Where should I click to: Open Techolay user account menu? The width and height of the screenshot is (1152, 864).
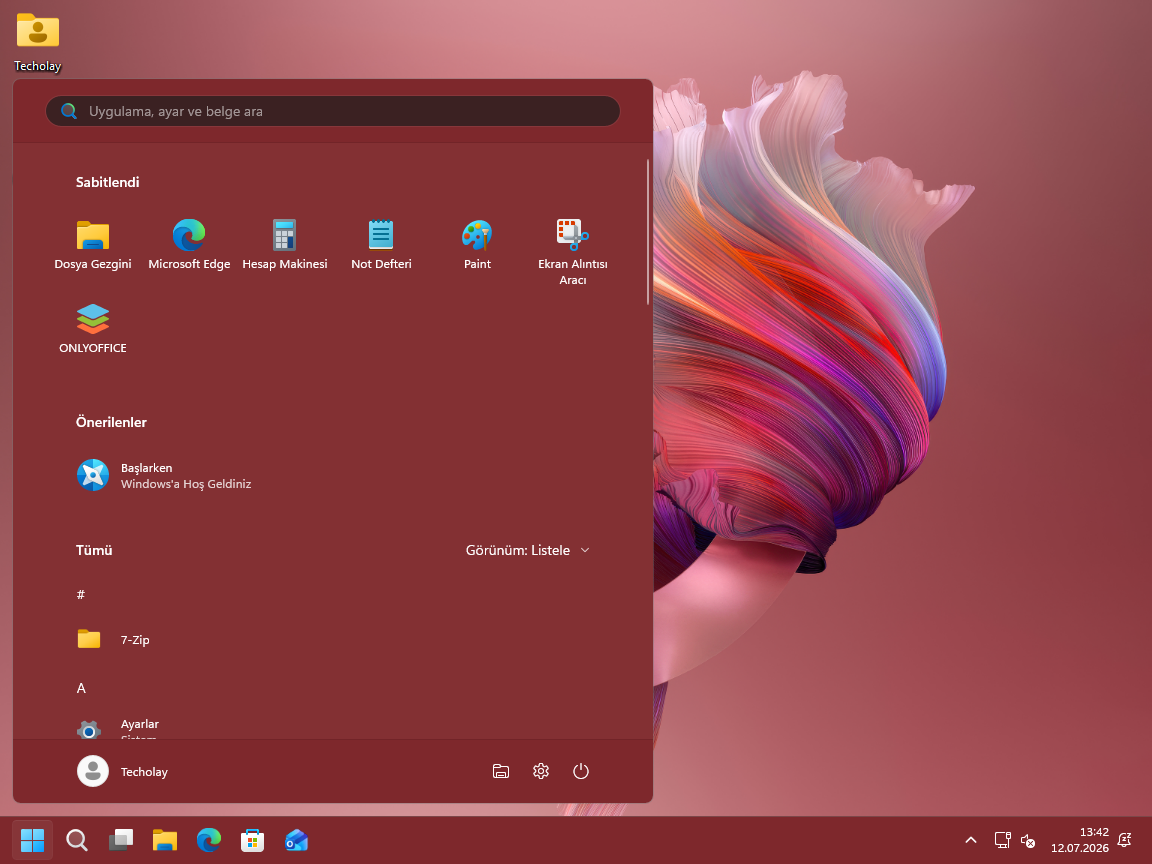pos(123,771)
